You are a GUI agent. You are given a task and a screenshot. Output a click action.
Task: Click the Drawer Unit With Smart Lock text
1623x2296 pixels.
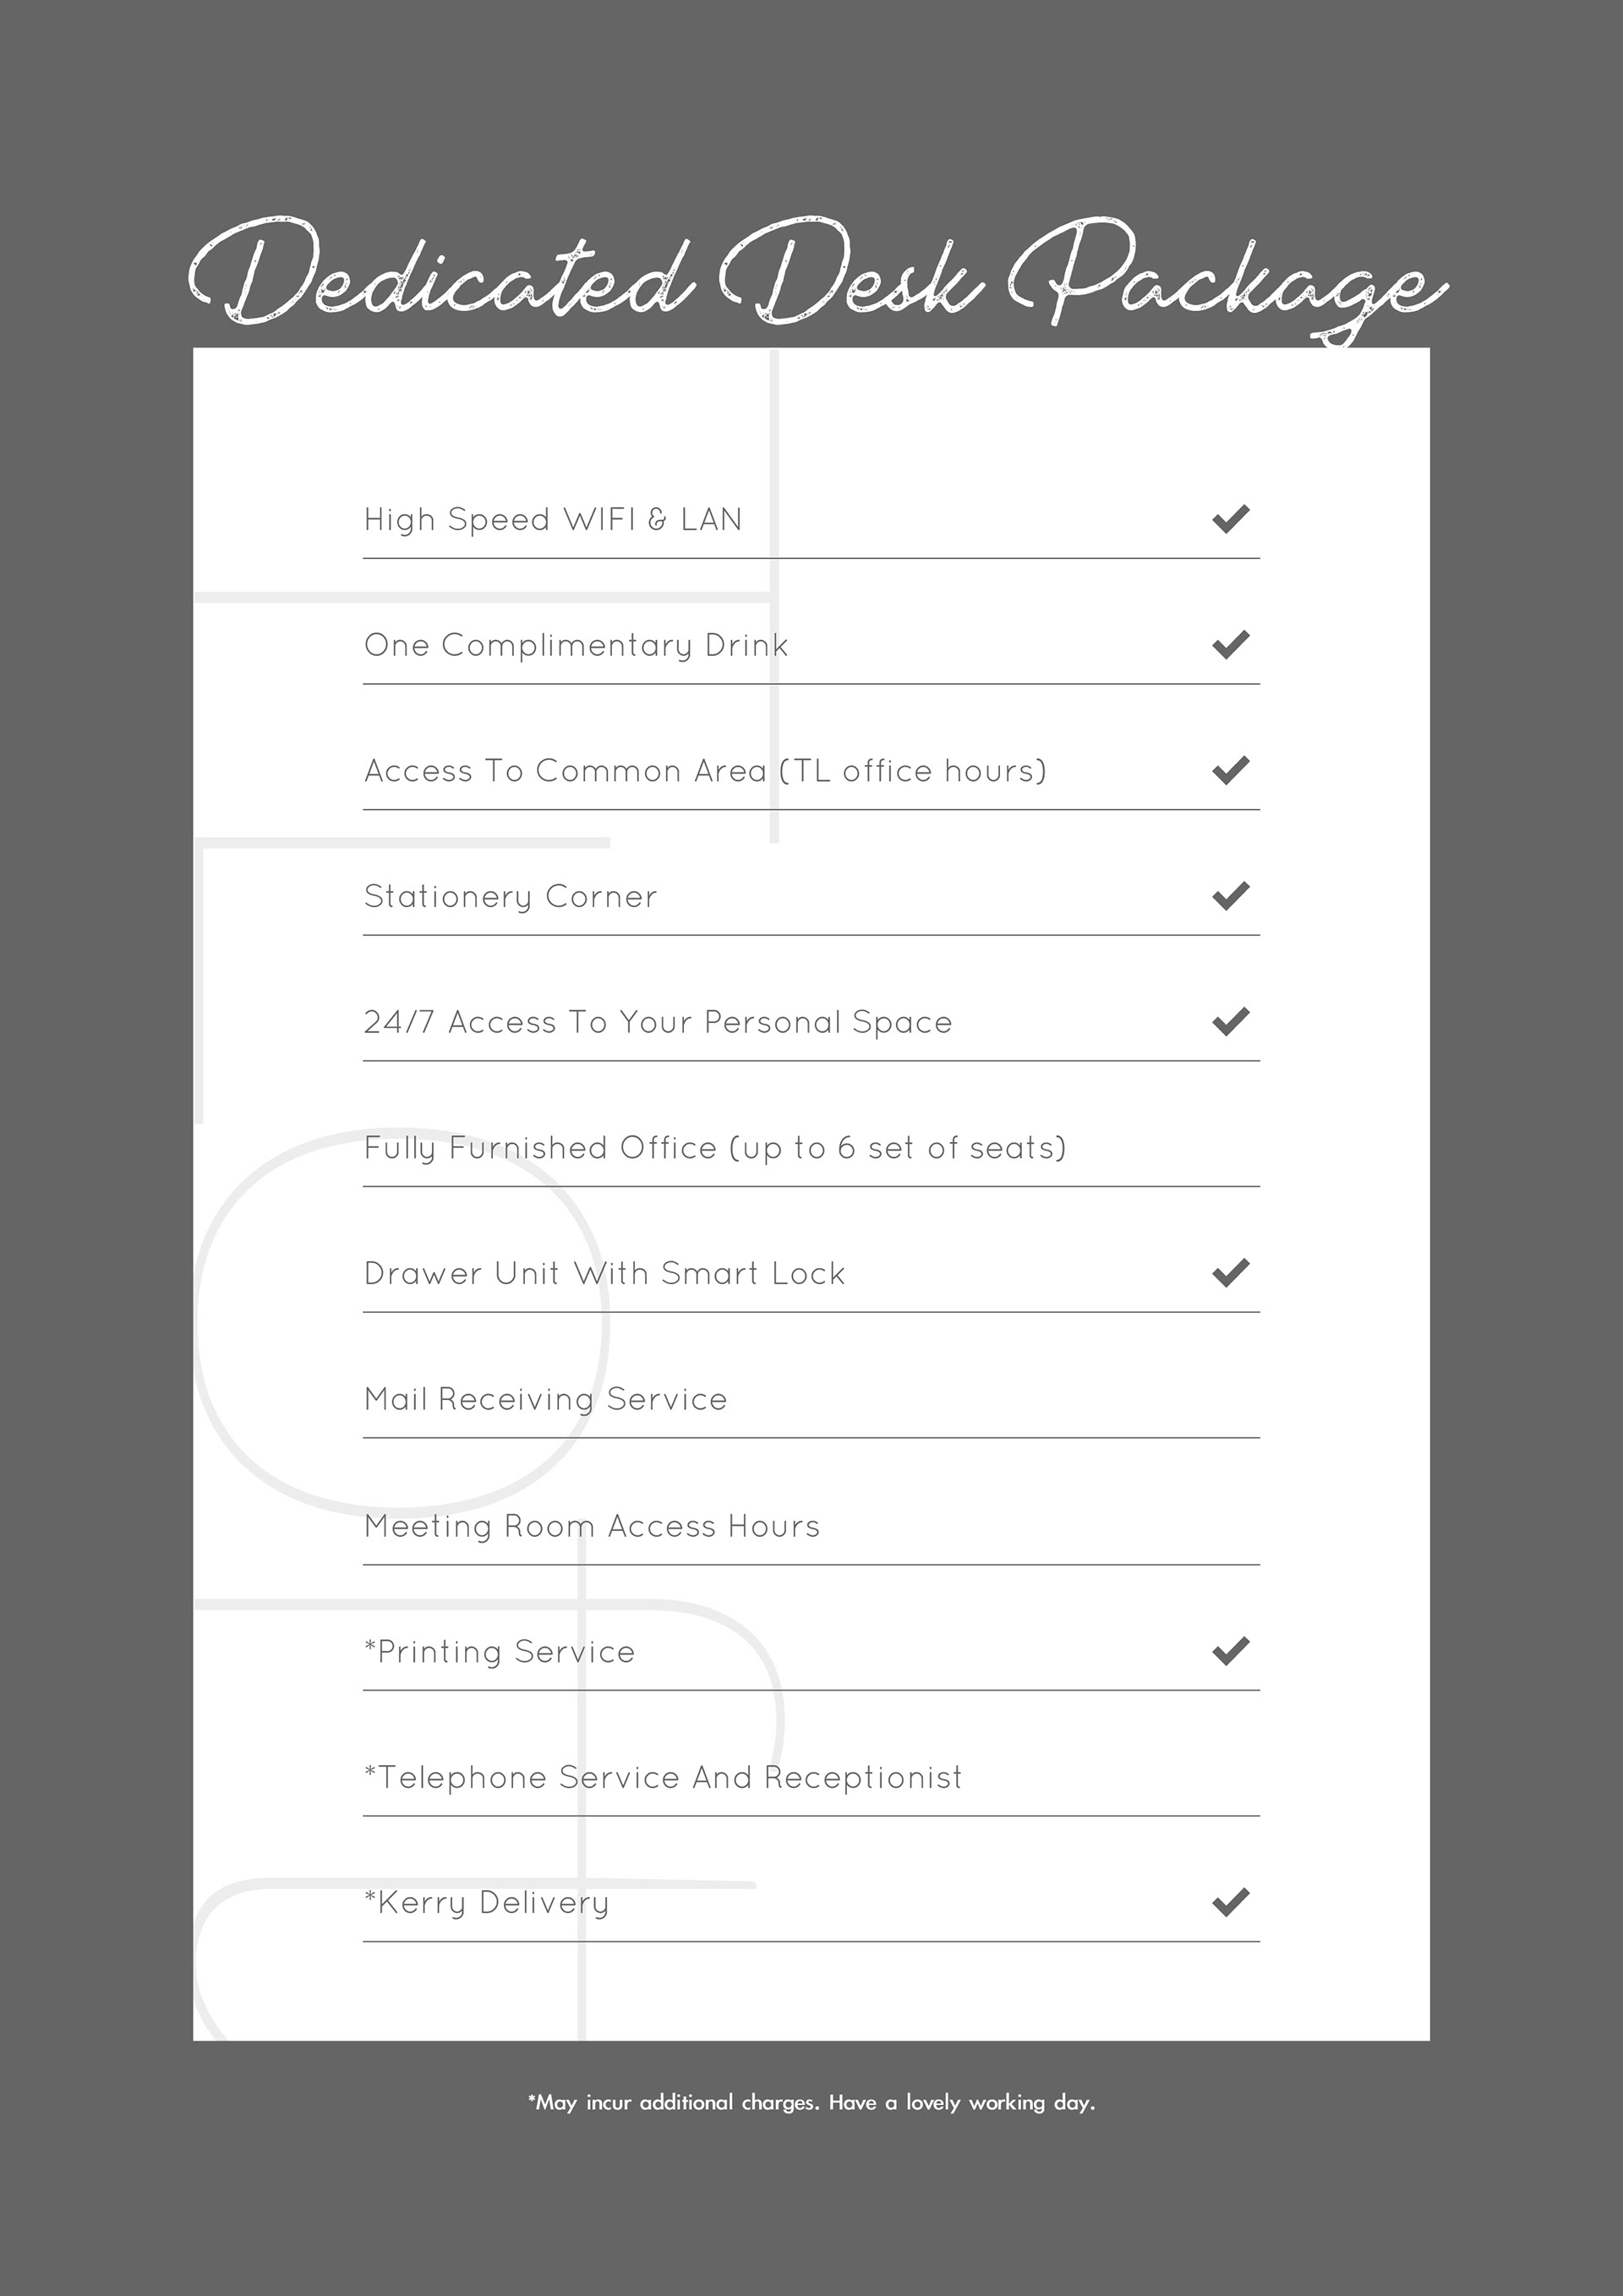pos(604,1274)
